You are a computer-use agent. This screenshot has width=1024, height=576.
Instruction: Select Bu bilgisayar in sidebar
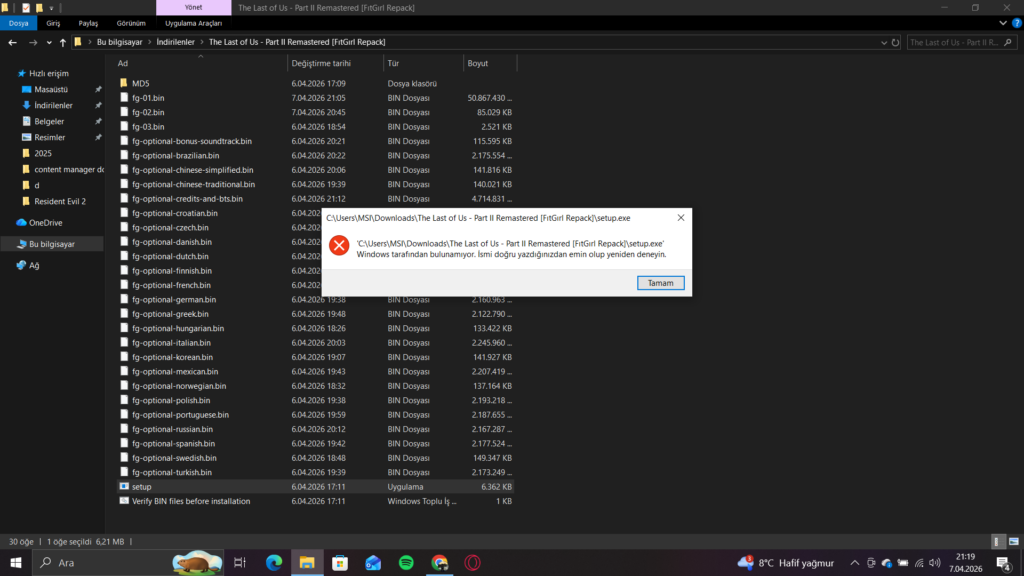click(x=52, y=244)
